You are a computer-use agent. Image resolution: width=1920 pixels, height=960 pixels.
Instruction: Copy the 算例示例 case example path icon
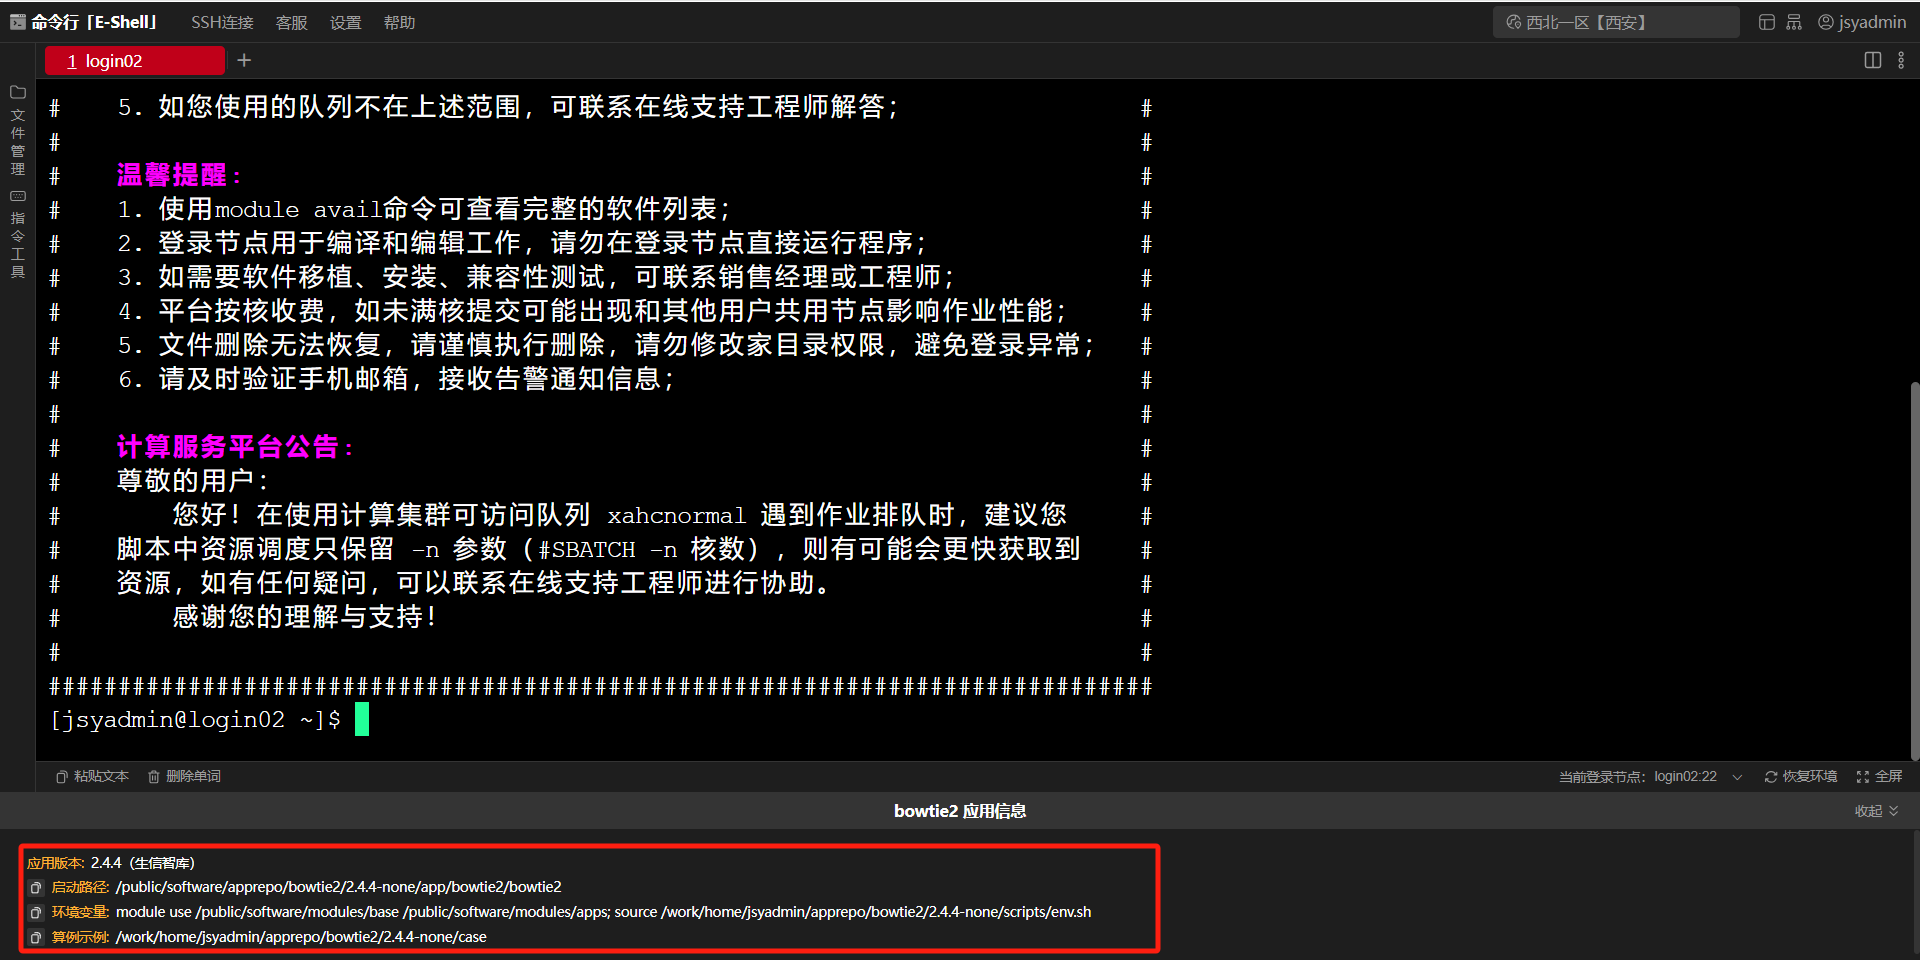(x=35, y=938)
